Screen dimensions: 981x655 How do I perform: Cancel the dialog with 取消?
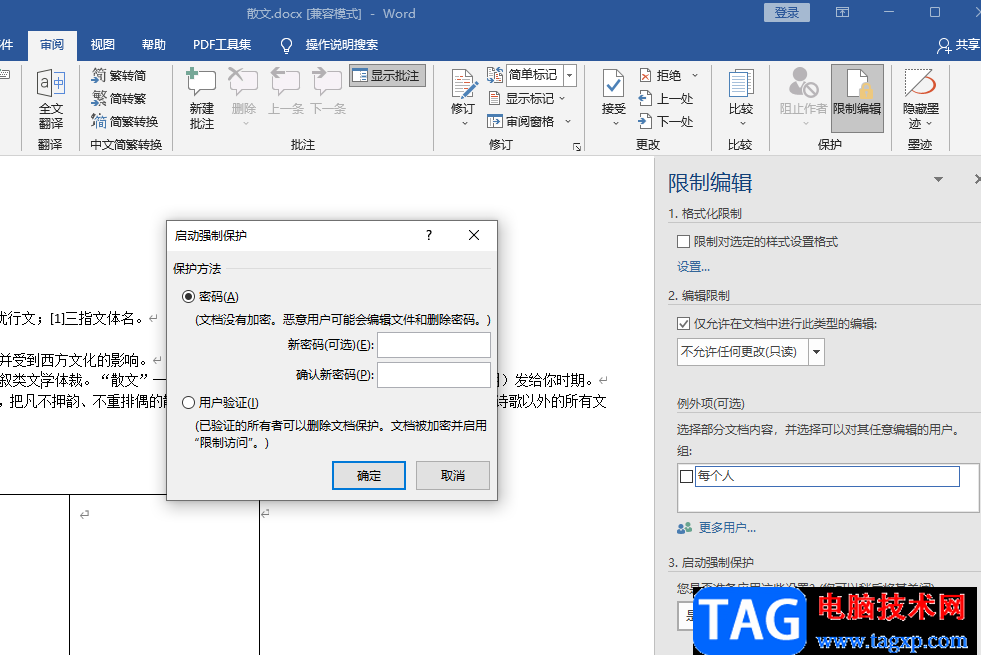pyautogui.click(x=452, y=475)
